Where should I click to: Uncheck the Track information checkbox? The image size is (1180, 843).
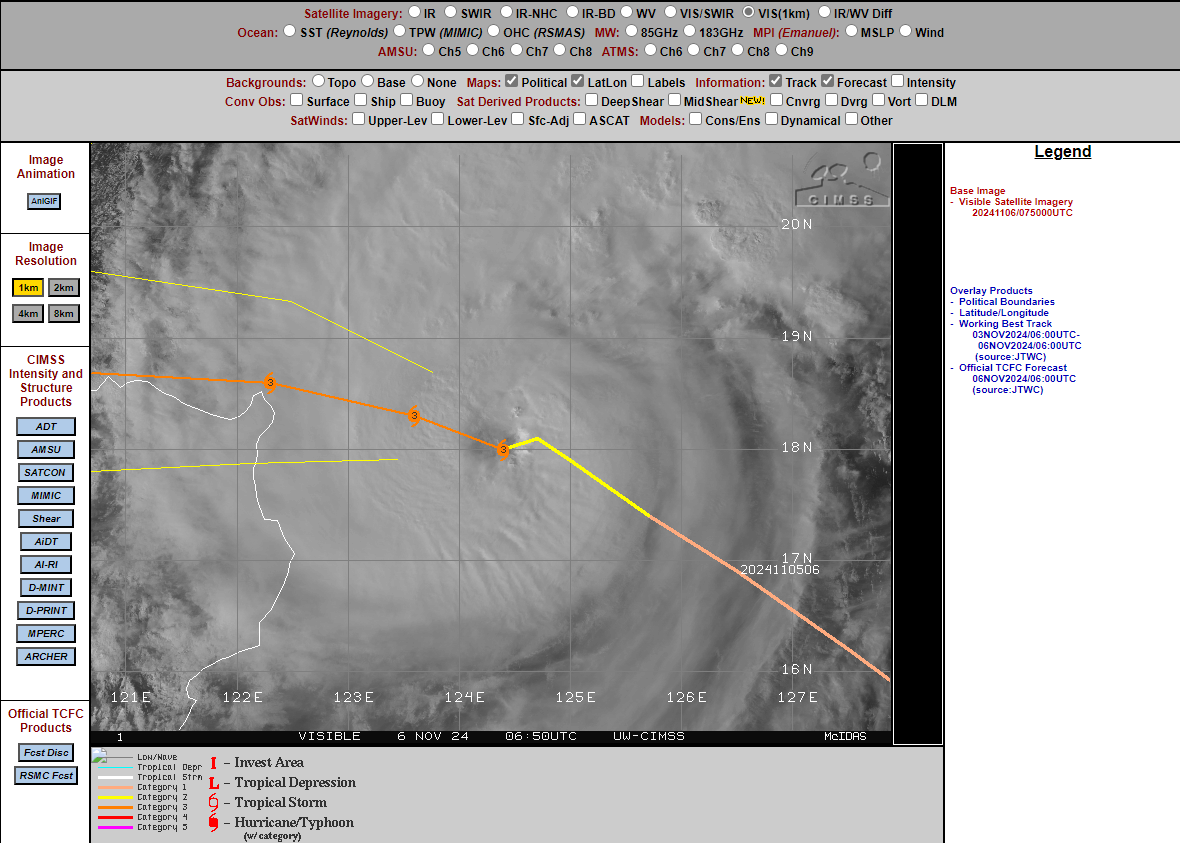pyautogui.click(x=776, y=81)
